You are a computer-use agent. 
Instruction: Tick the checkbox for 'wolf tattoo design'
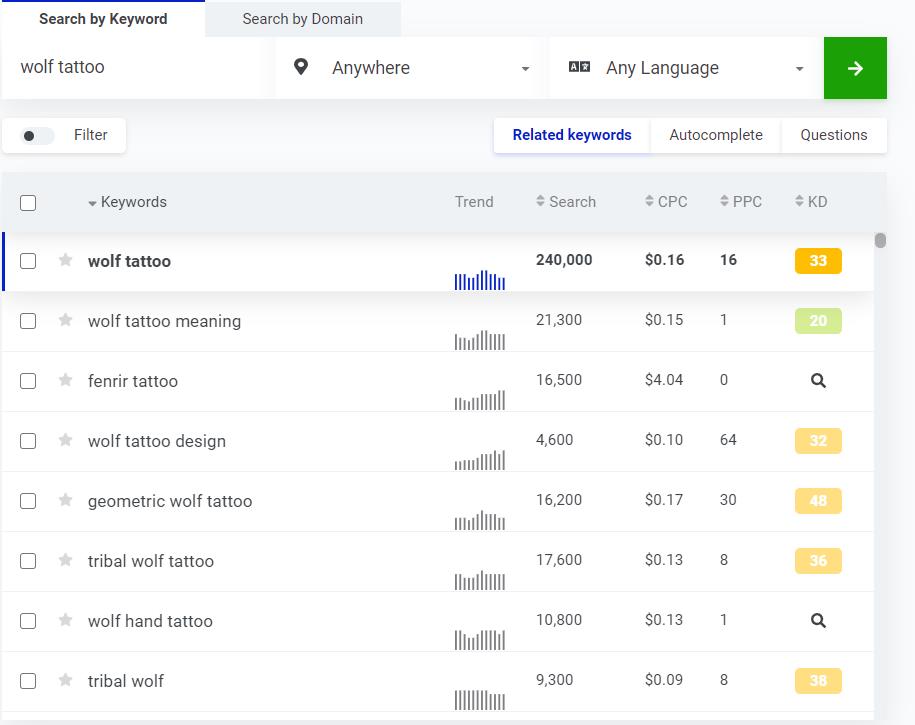28,441
